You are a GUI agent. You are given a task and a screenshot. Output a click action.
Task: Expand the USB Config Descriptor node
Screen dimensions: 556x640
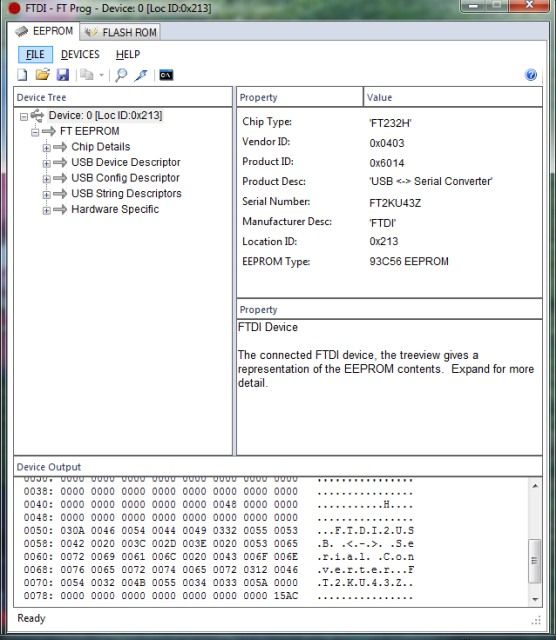(x=47, y=179)
